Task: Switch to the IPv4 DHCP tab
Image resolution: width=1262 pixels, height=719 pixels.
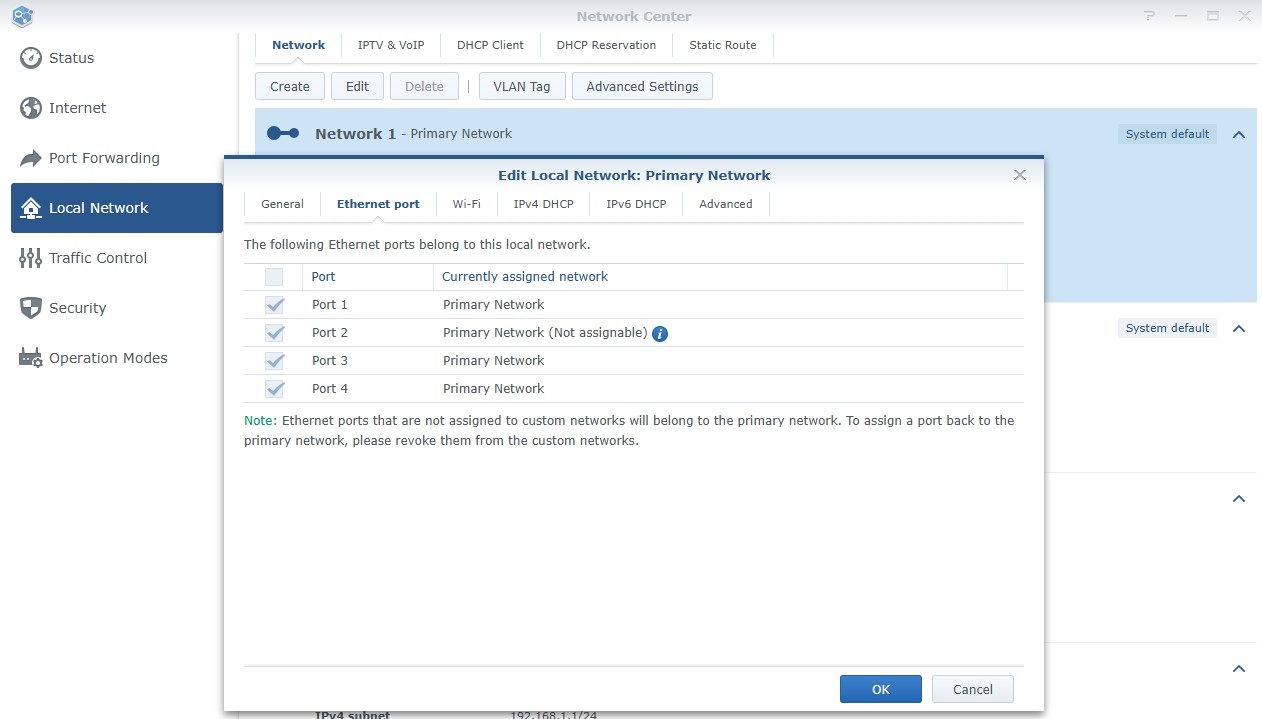Action: [x=543, y=204]
